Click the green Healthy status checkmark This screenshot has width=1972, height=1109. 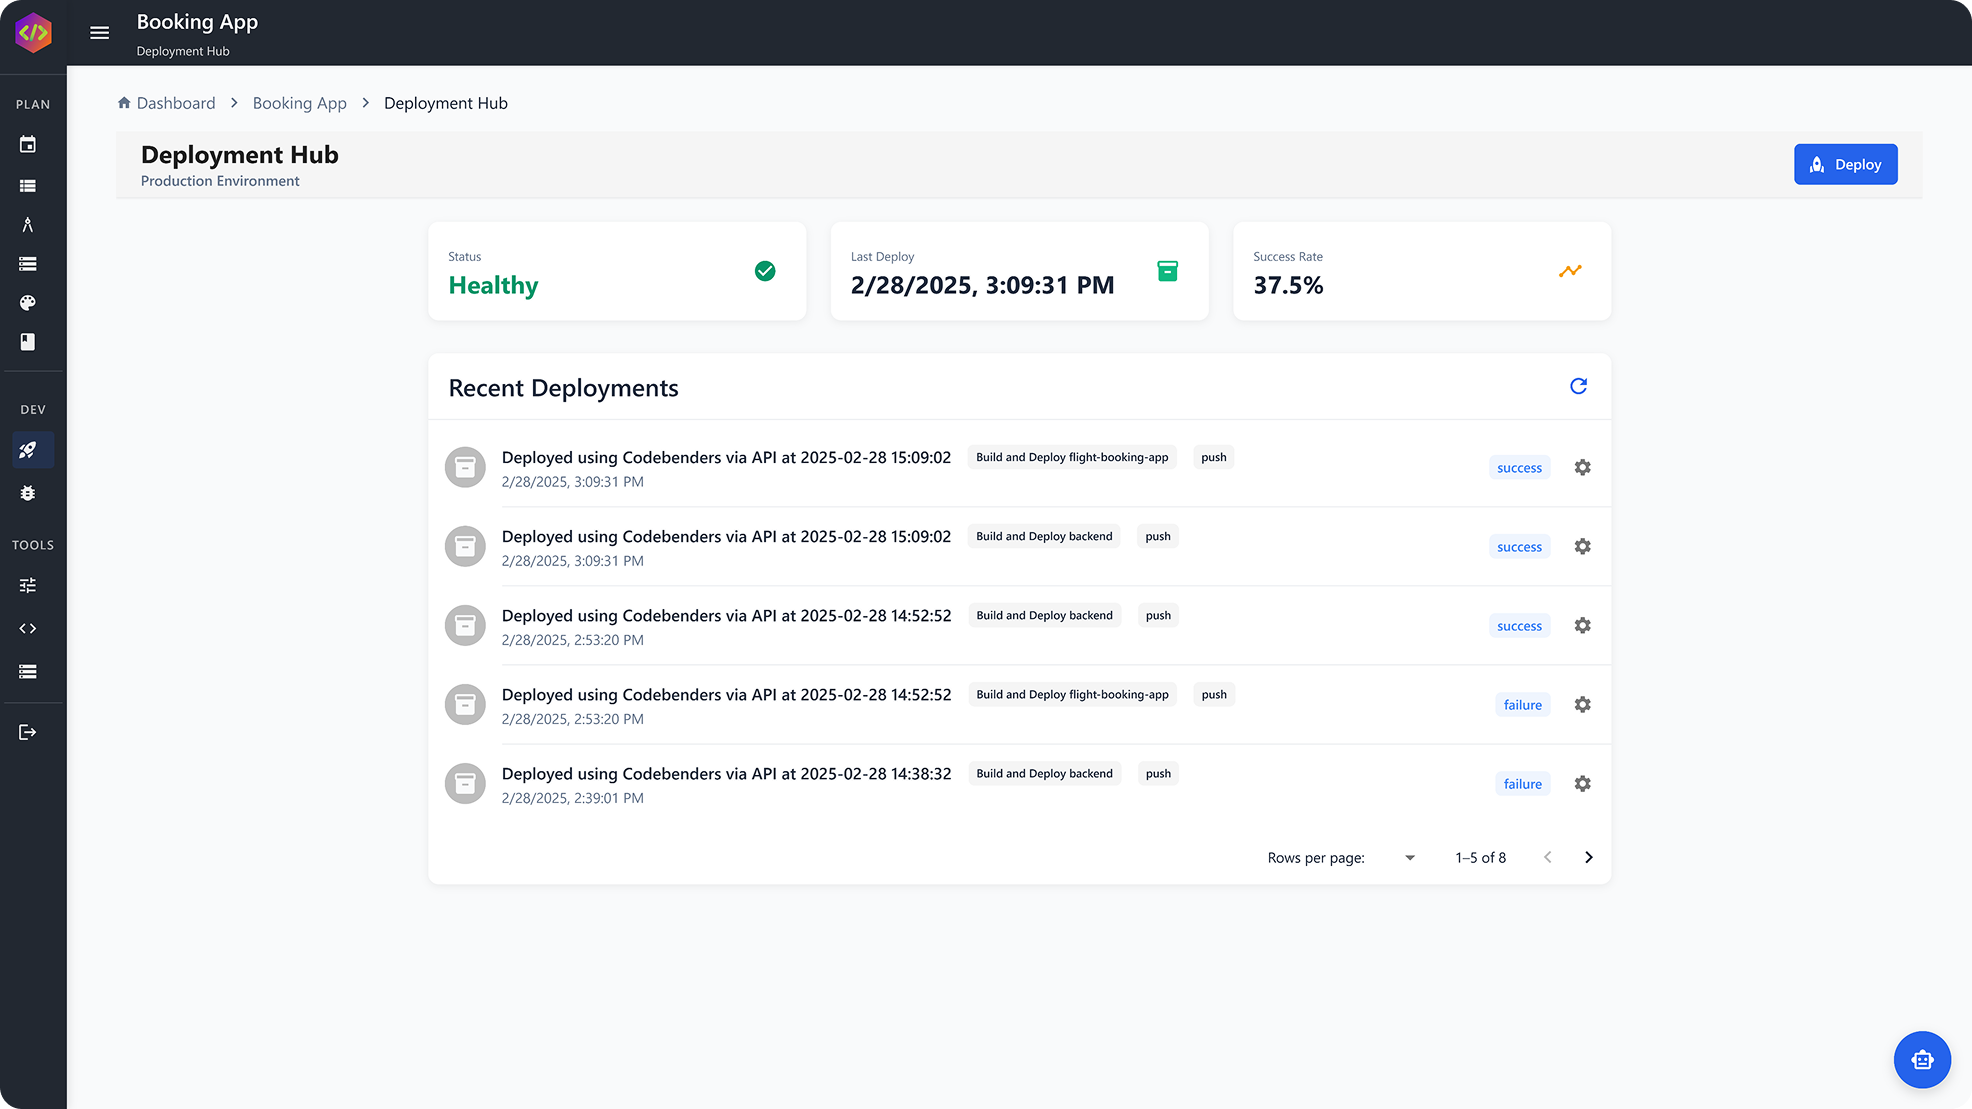[765, 271]
